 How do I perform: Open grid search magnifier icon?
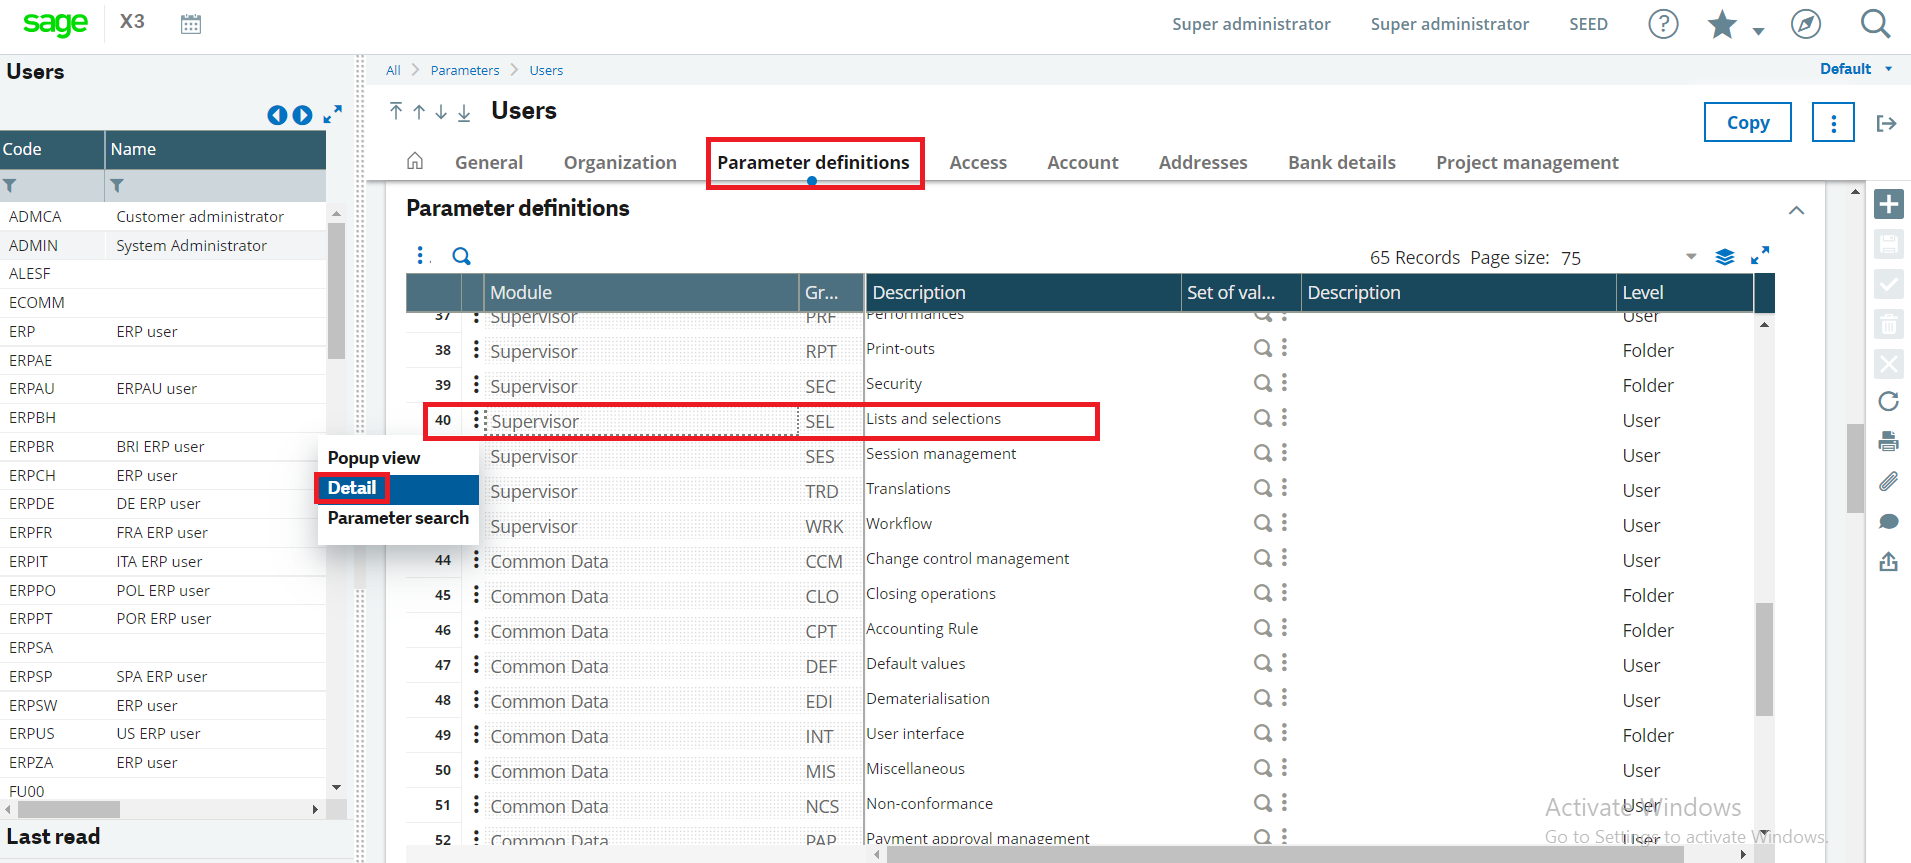(461, 256)
